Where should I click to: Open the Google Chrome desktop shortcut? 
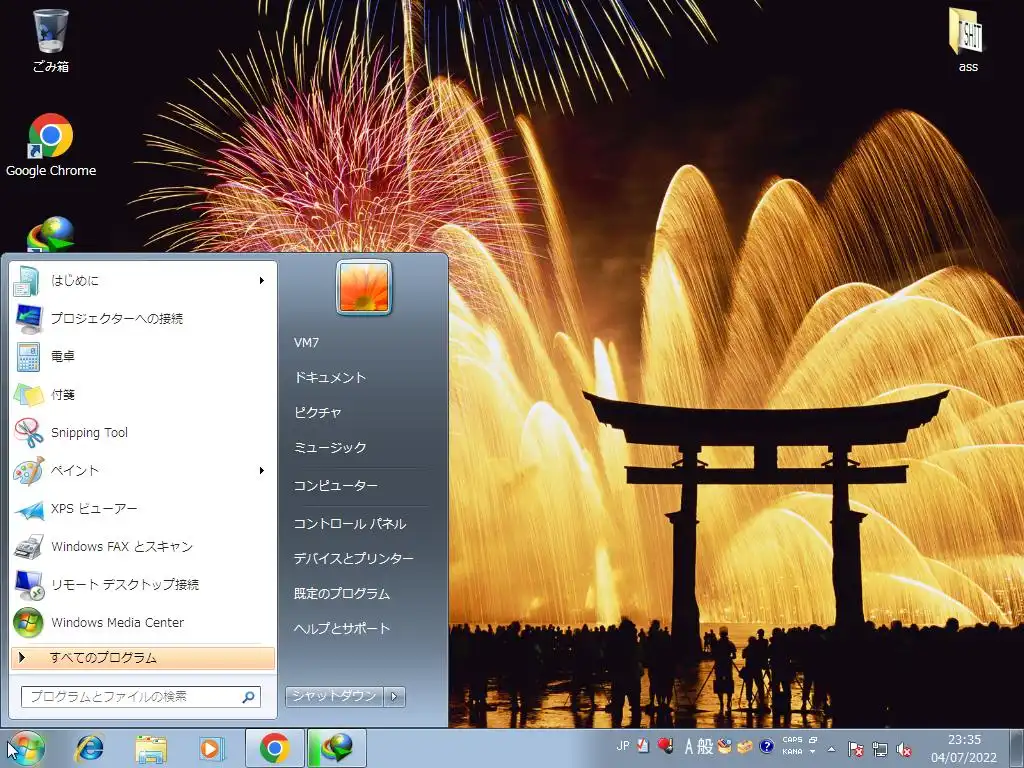(x=50, y=146)
